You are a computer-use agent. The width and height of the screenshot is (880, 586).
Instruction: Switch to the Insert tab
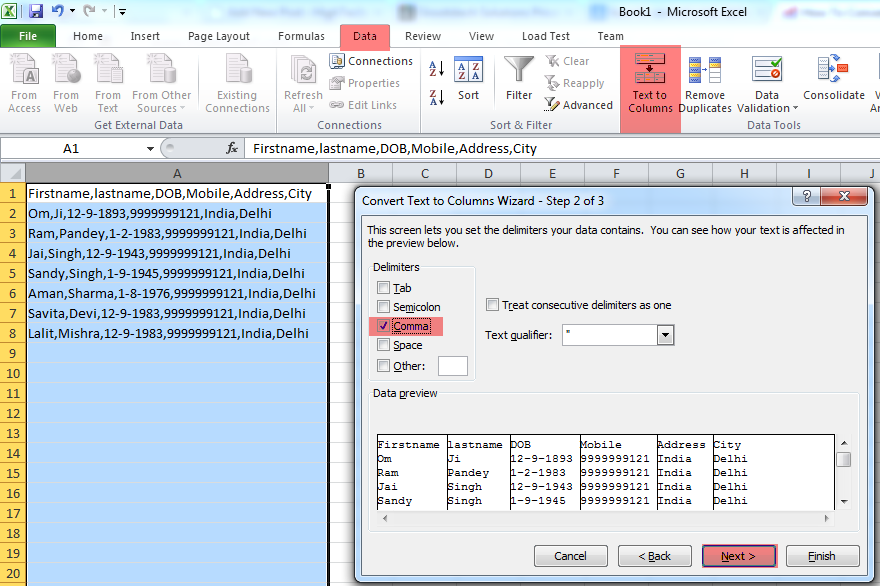point(145,36)
